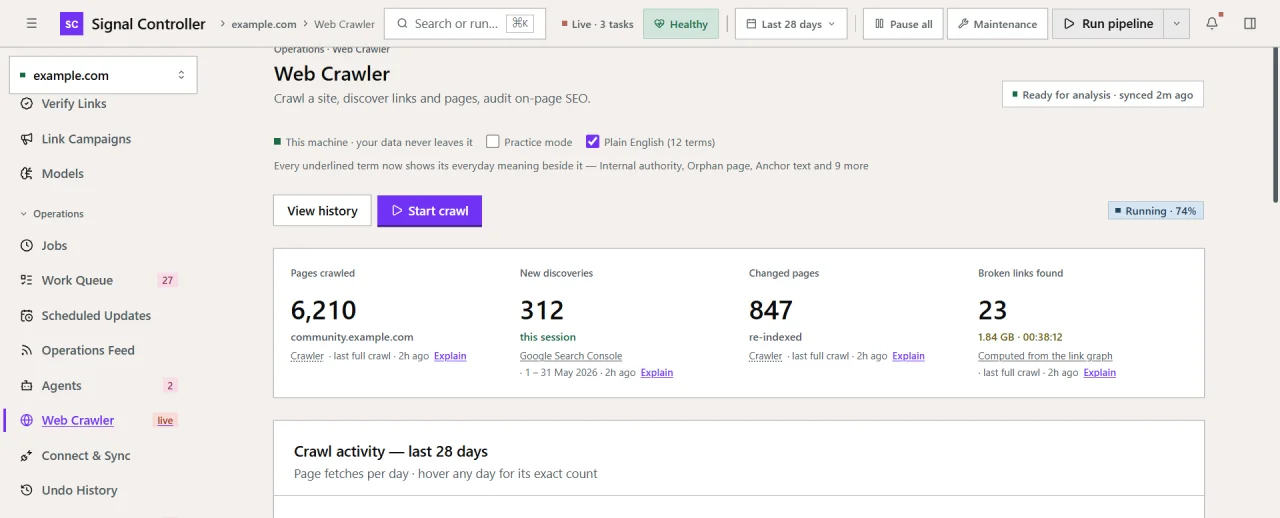The width and height of the screenshot is (1280, 518).
Task: Go to Scheduled Updates page
Action: [x=96, y=316]
